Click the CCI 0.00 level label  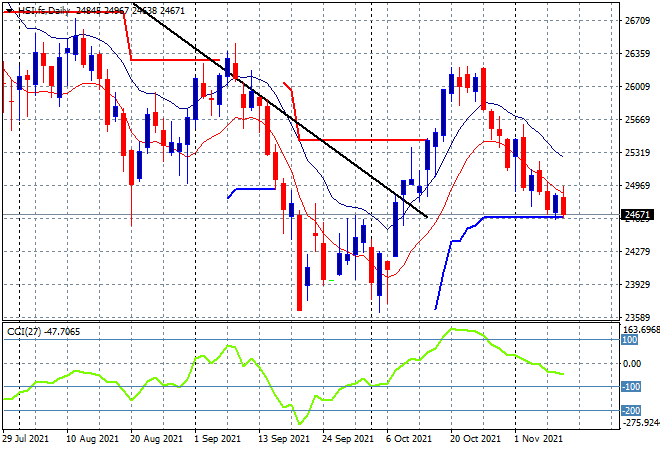pyautogui.click(x=632, y=364)
